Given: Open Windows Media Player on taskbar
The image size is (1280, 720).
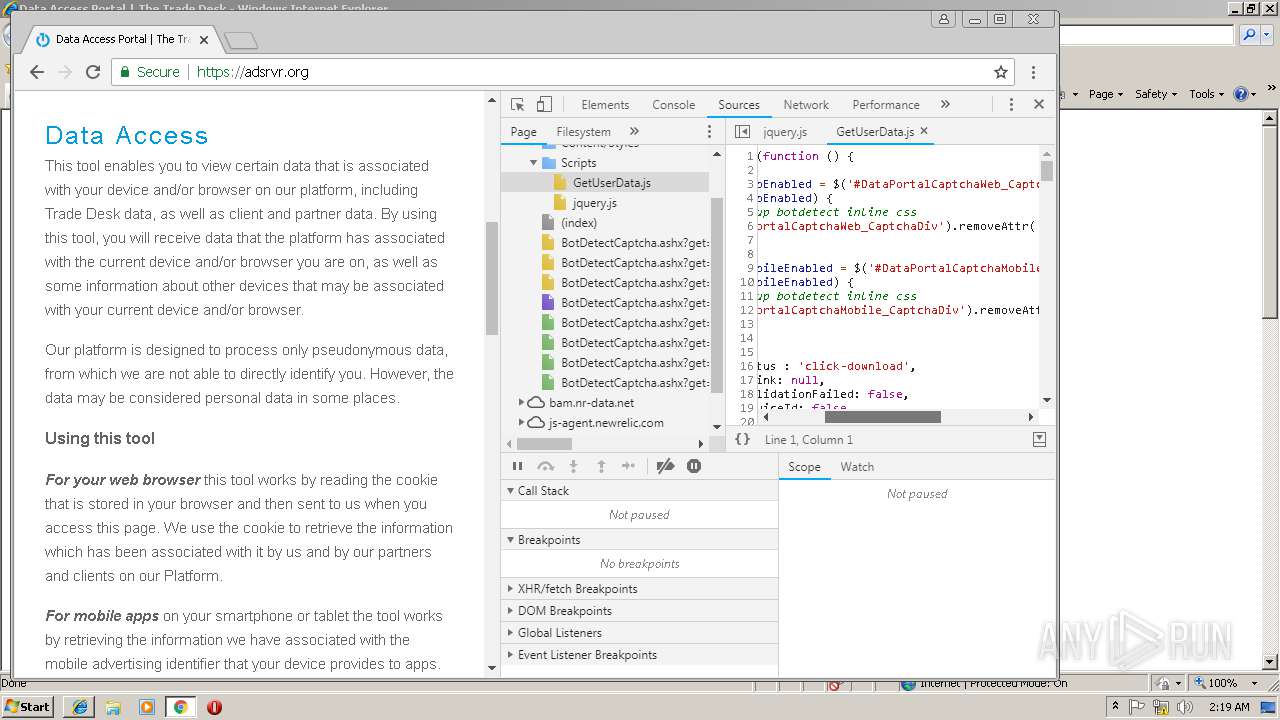Looking at the screenshot, I should click(x=147, y=707).
